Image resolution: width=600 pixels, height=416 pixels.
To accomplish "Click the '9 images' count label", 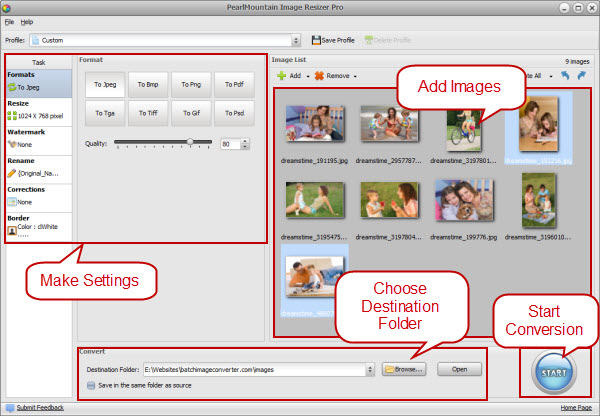I will [577, 62].
